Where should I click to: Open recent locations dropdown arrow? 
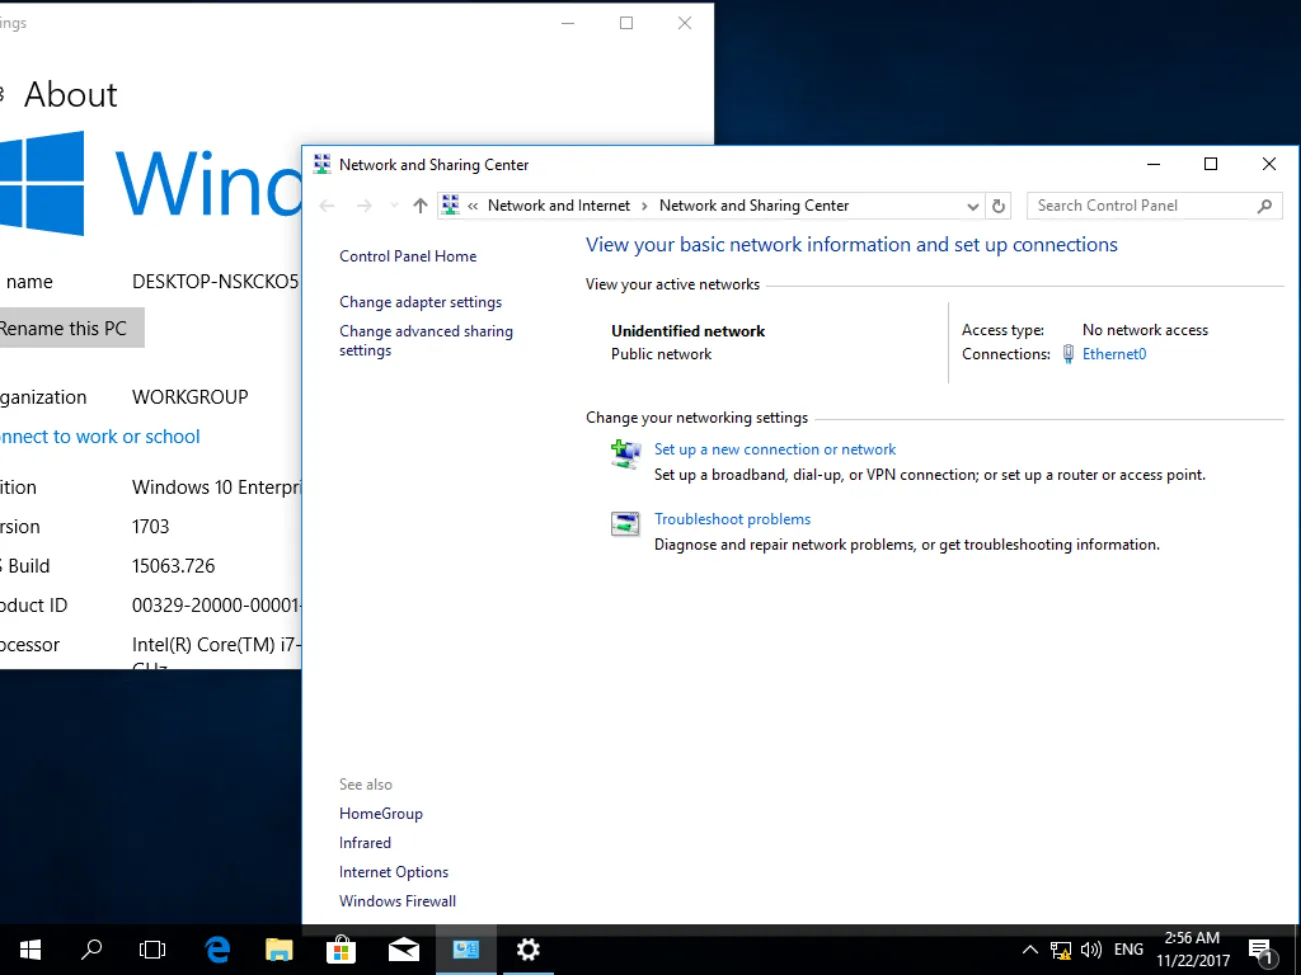pyautogui.click(x=394, y=206)
